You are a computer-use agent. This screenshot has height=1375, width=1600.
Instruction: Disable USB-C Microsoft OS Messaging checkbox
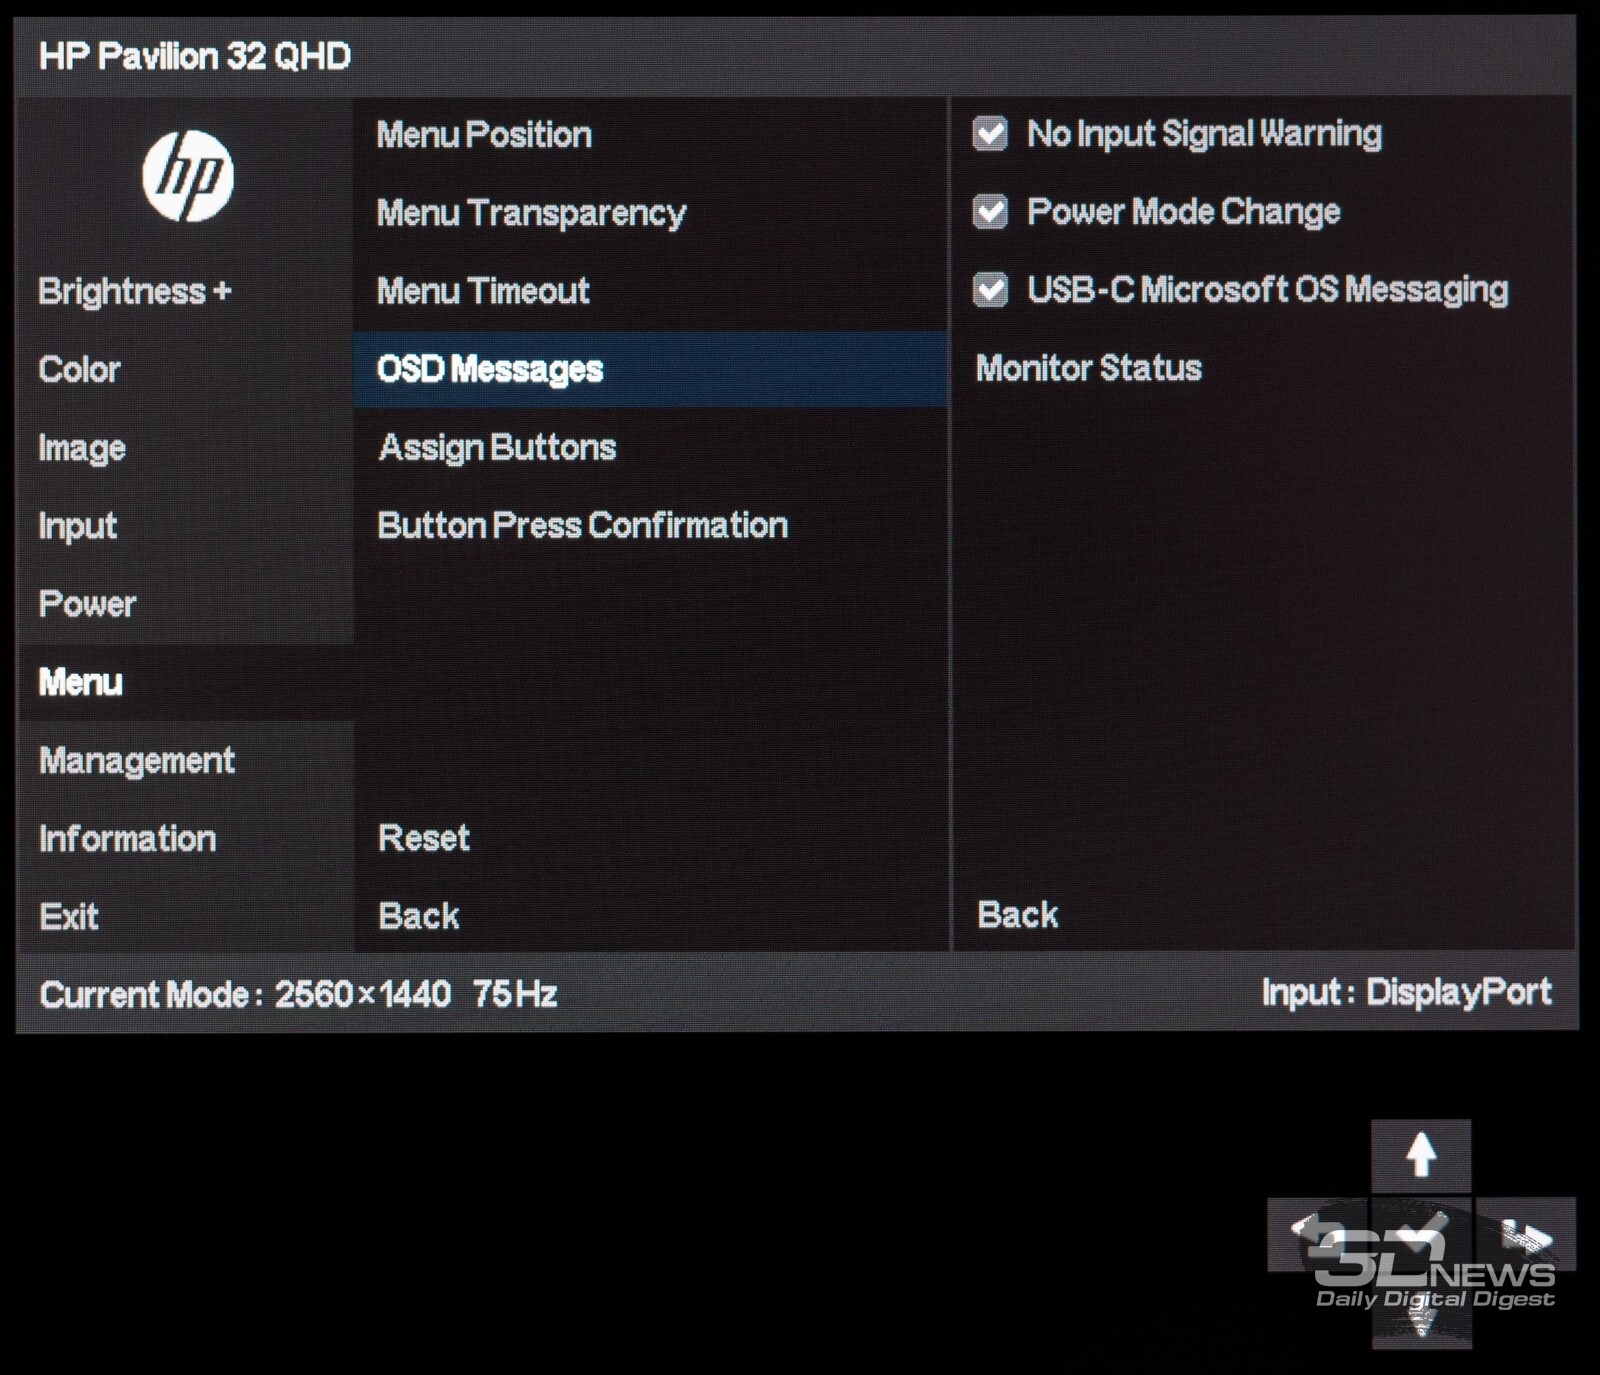(990, 290)
